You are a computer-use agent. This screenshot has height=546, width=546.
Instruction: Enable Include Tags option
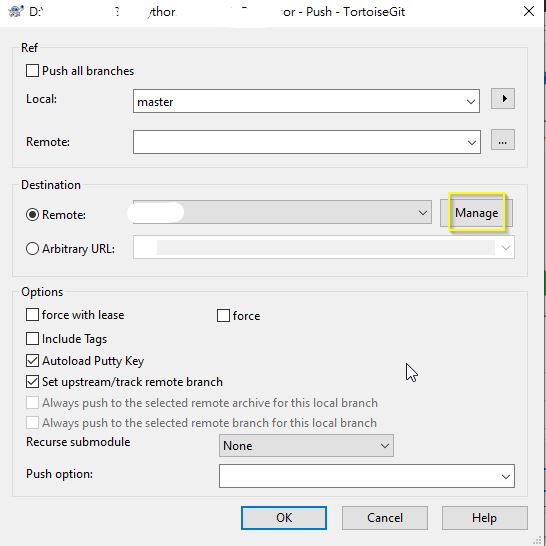32,338
